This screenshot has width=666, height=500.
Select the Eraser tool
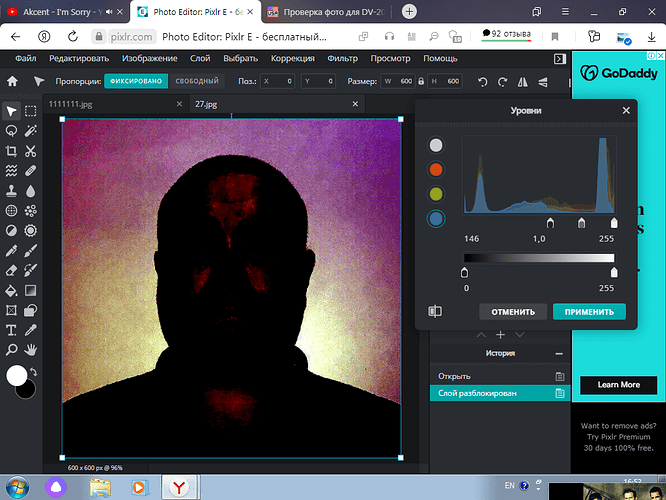click(11, 270)
